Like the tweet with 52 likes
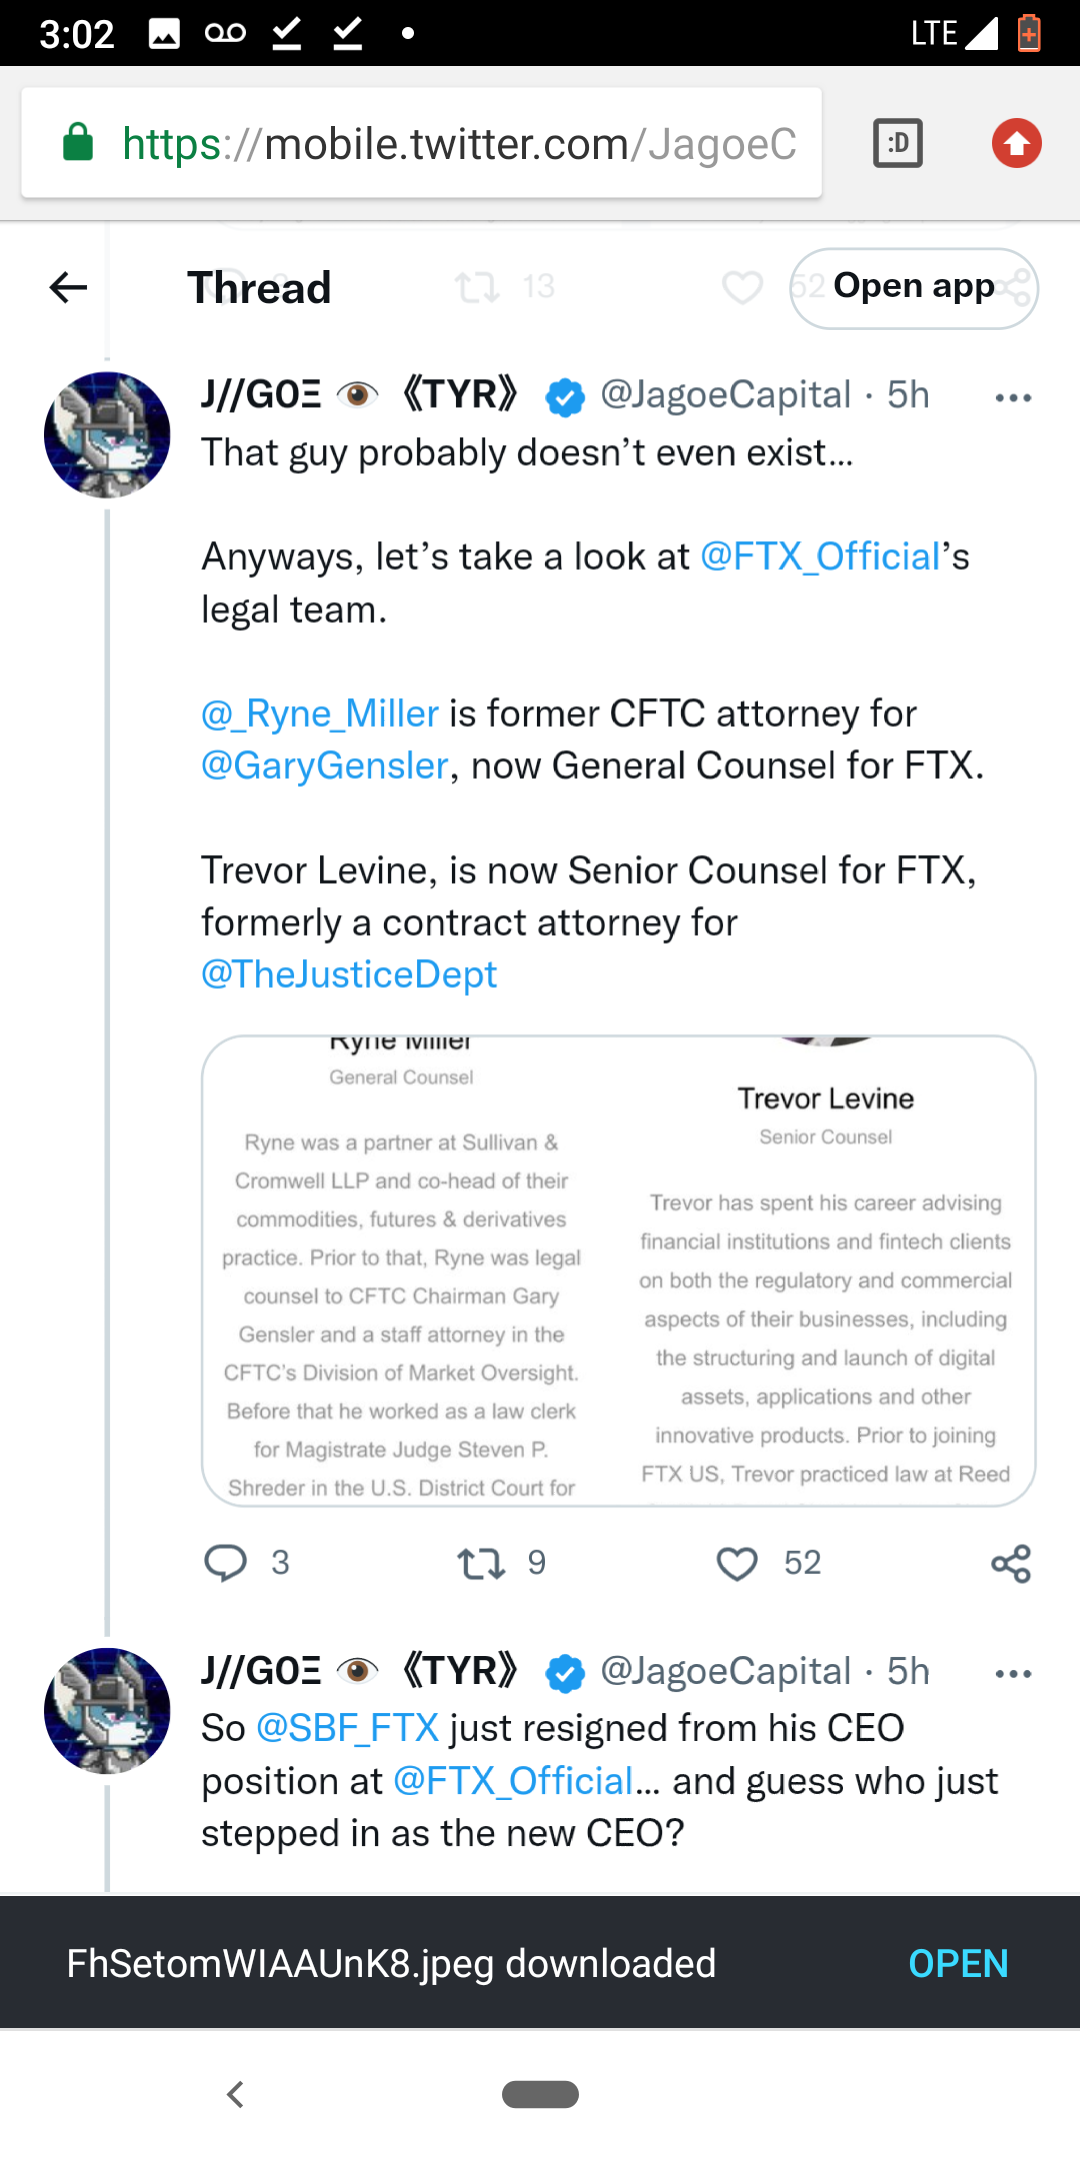The width and height of the screenshot is (1080, 2160). point(737,1563)
